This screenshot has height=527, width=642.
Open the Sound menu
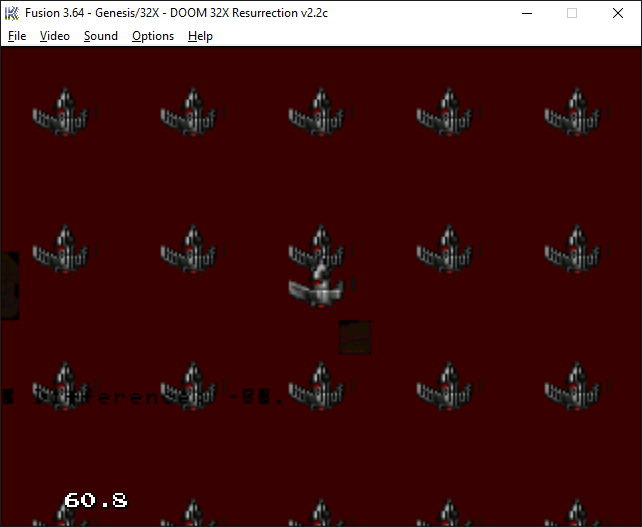click(100, 36)
